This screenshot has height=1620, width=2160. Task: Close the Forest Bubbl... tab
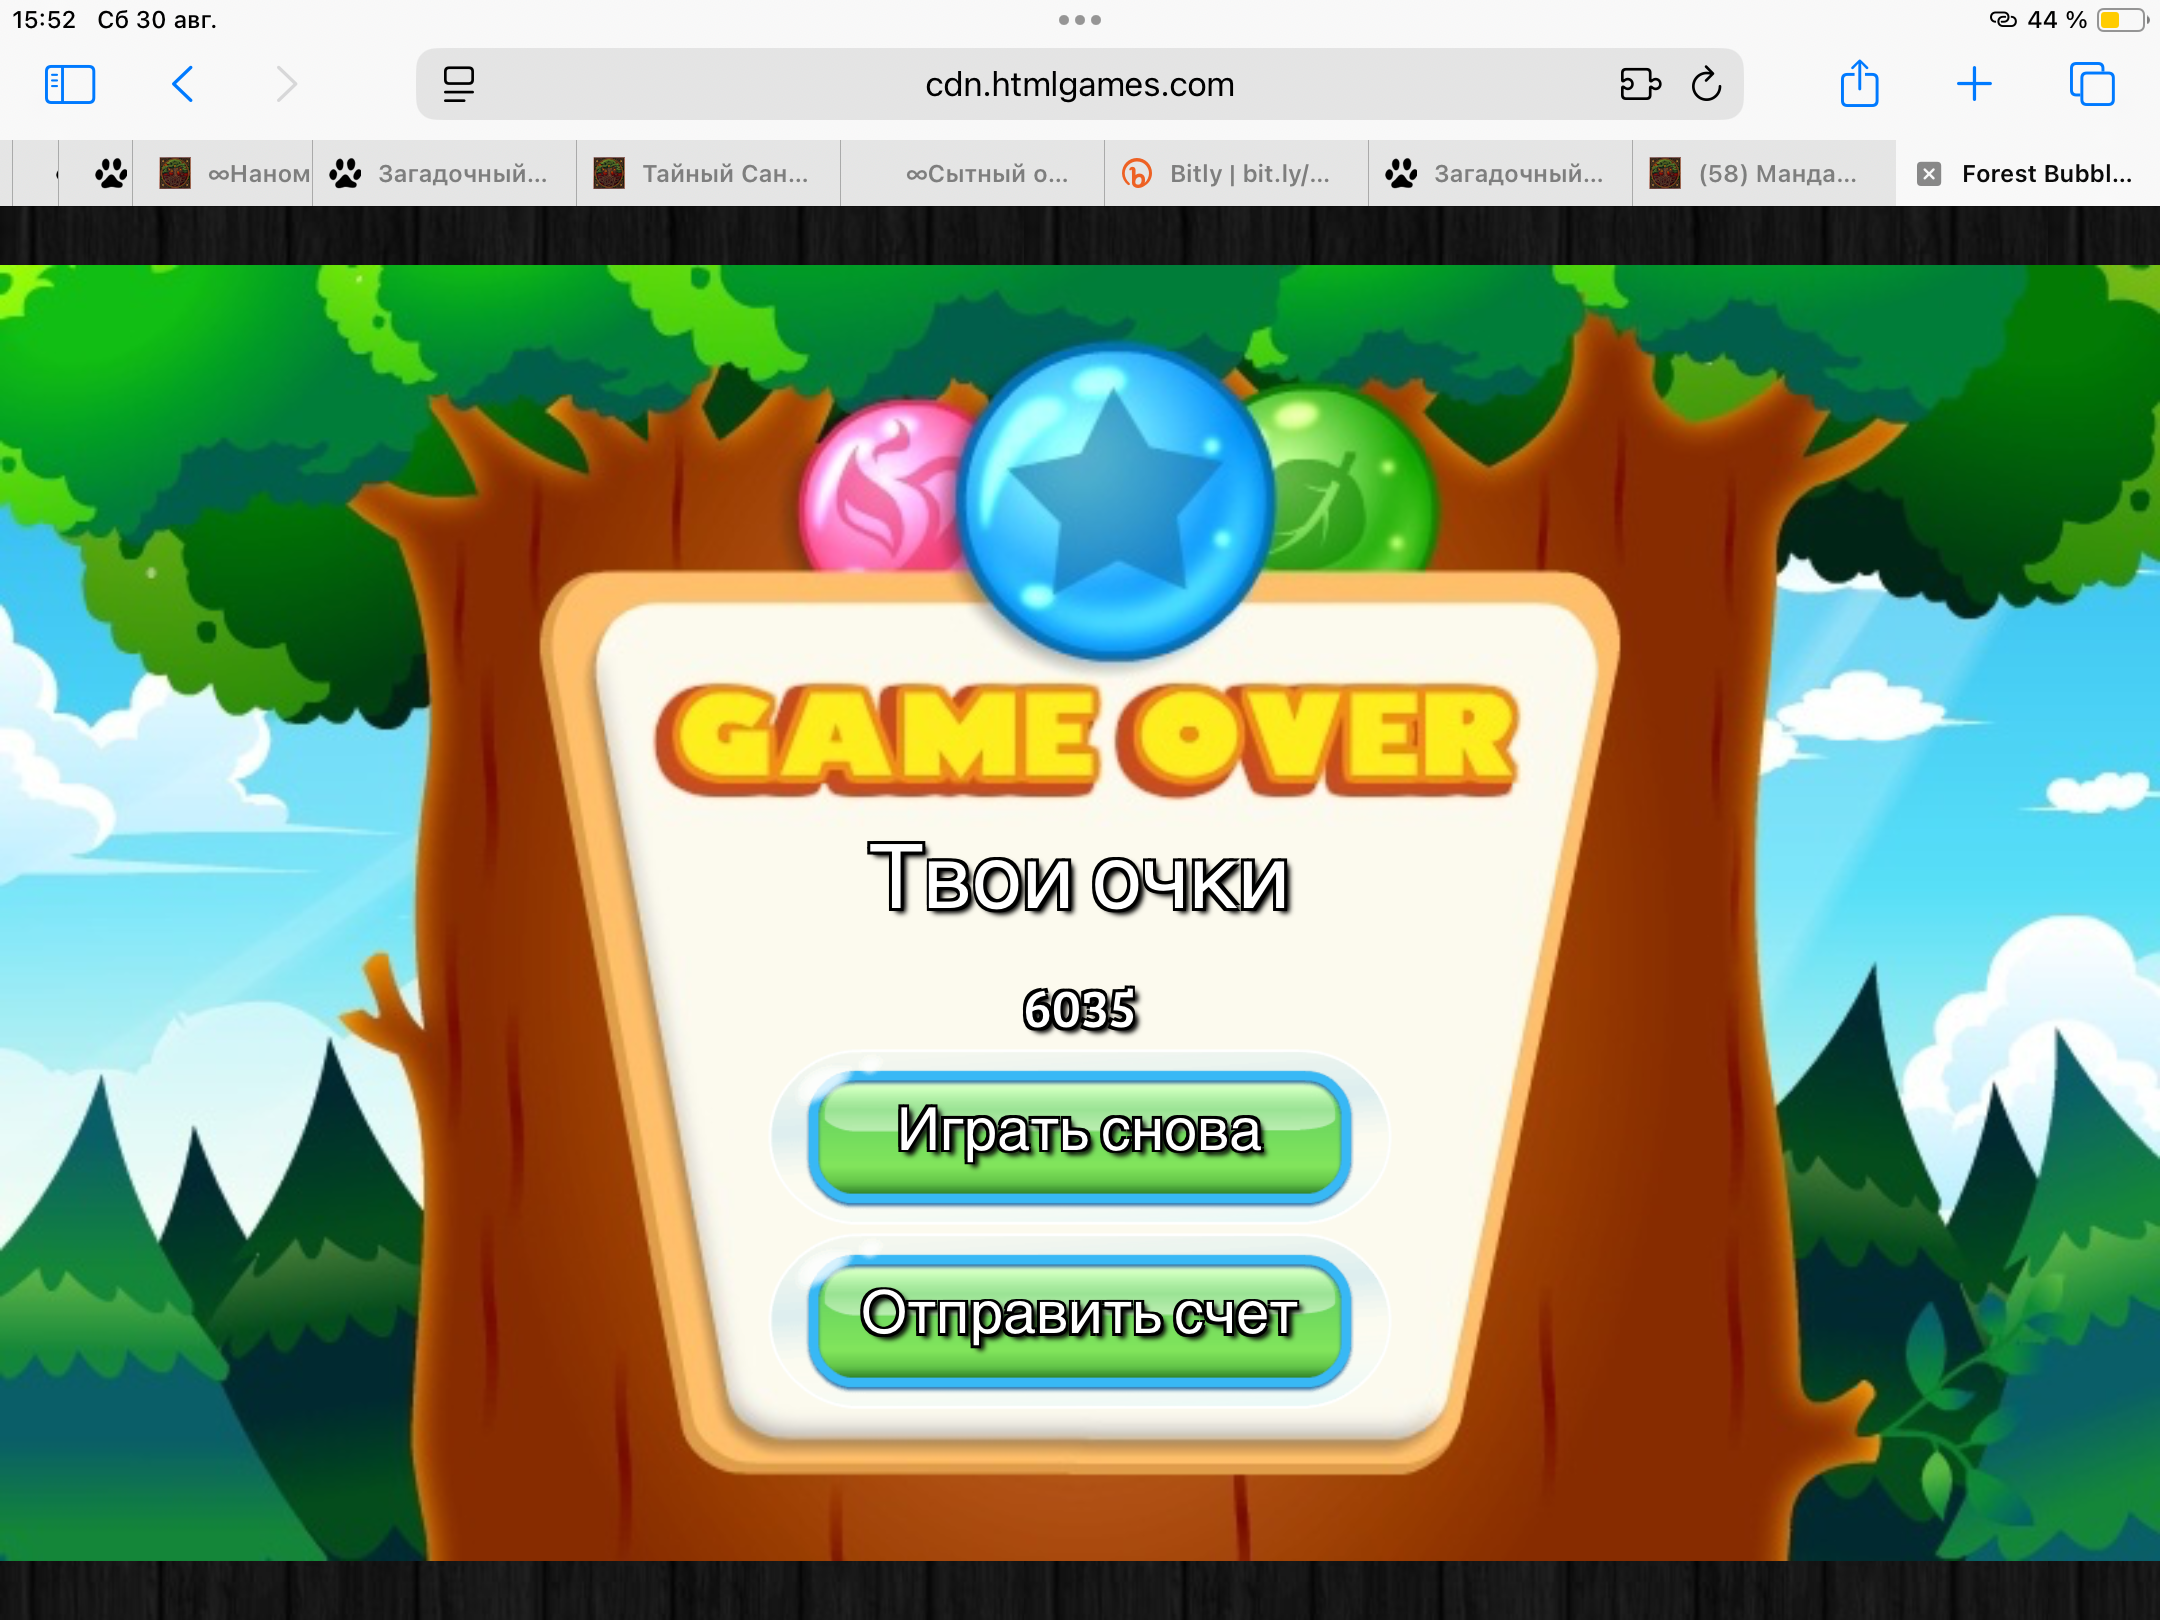pyautogui.click(x=1929, y=174)
